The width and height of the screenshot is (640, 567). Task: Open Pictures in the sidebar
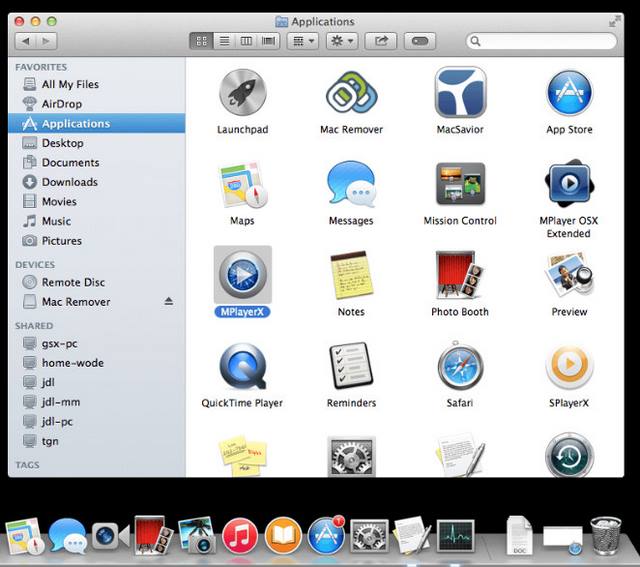click(96, 241)
